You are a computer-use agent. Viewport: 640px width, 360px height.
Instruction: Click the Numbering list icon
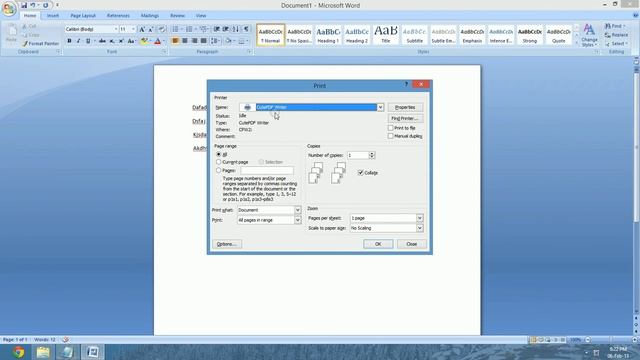189,29
